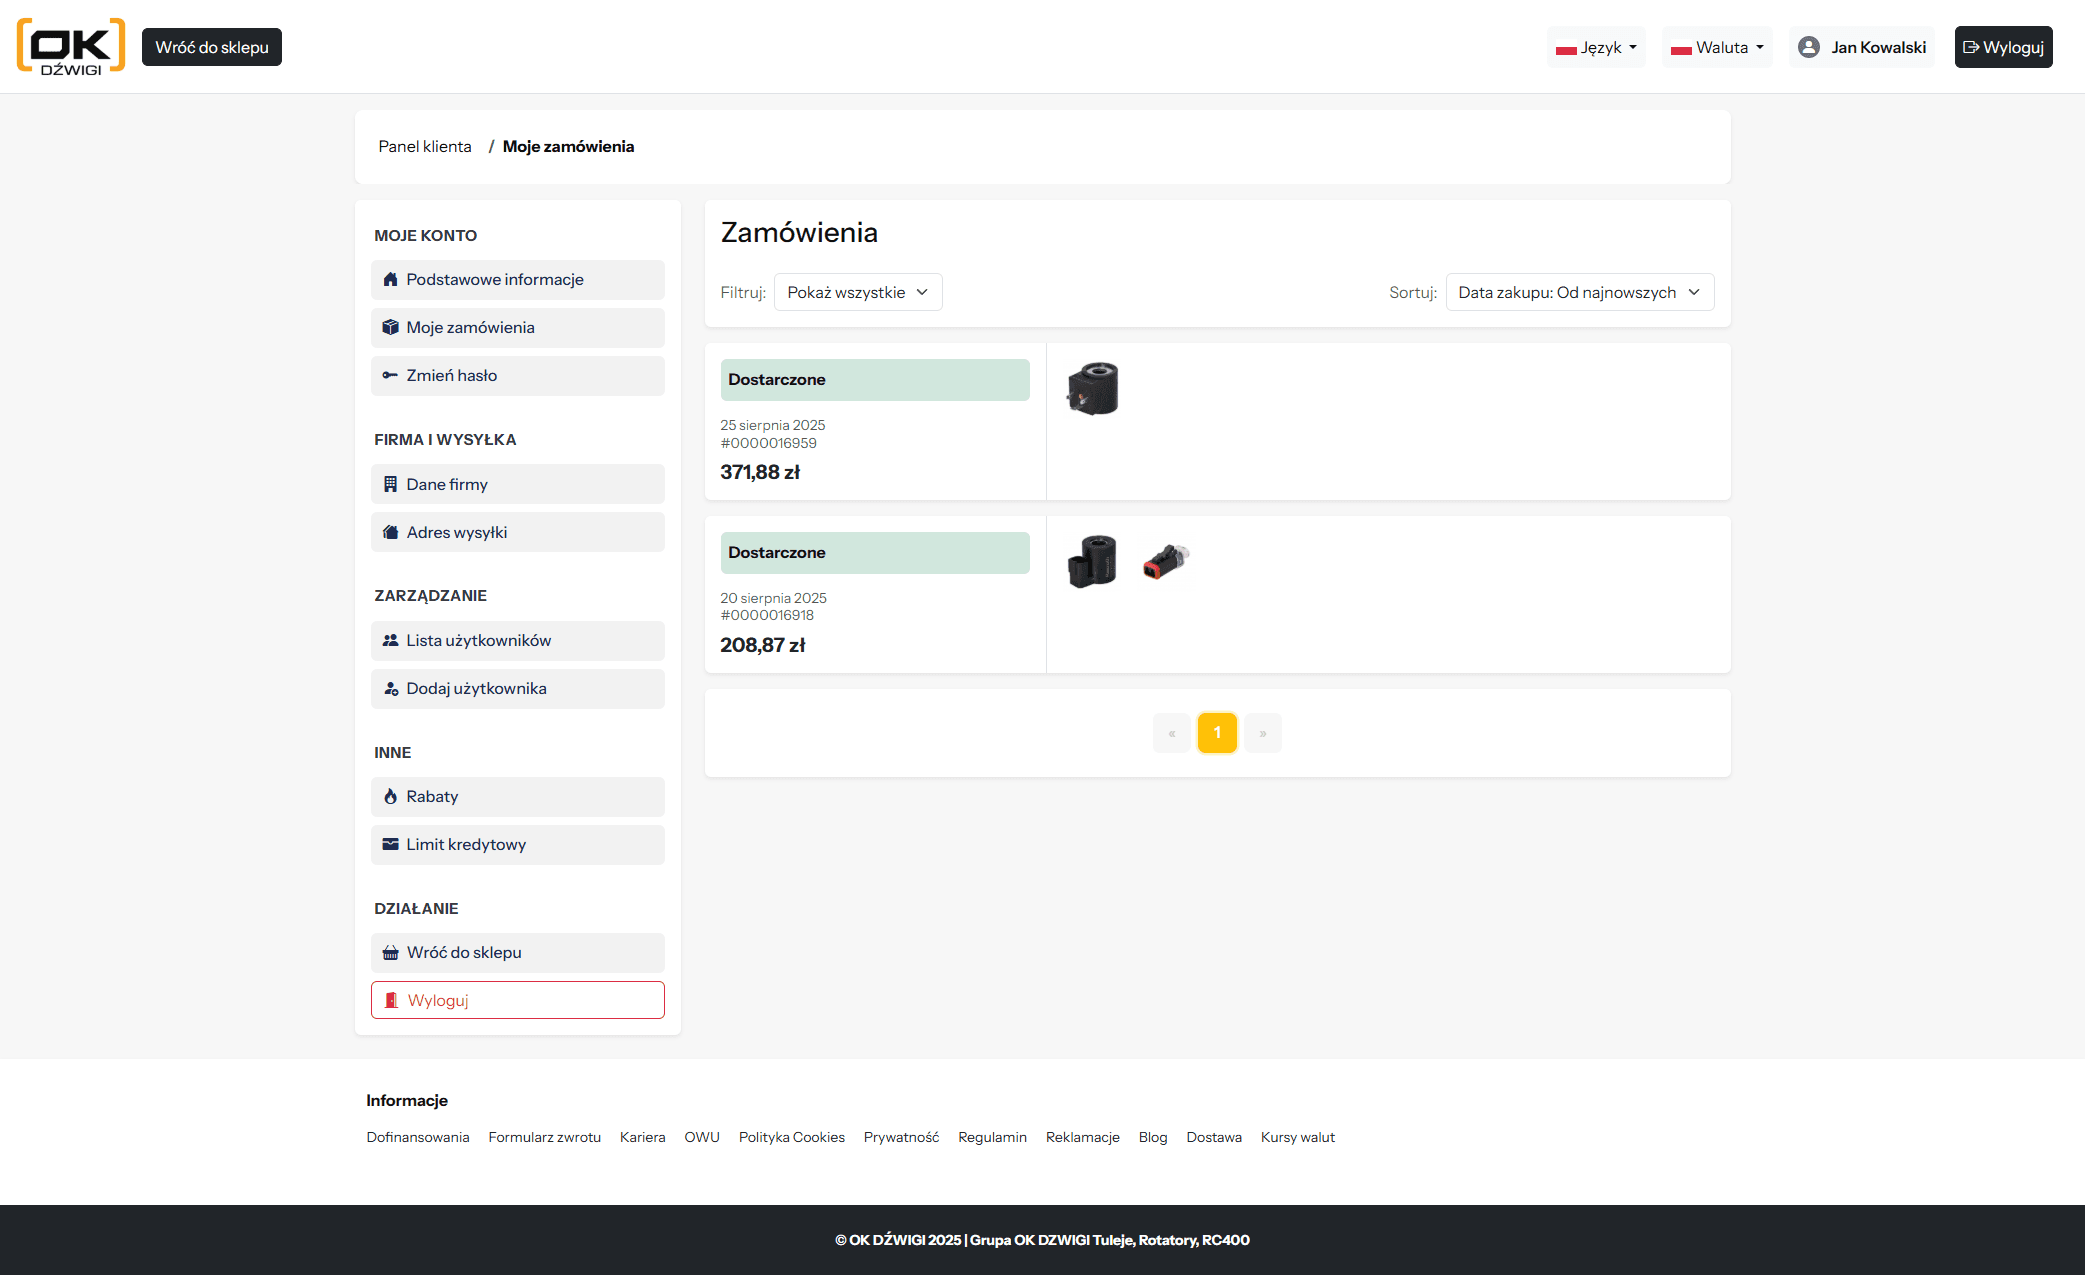Image resolution: width=2085 pixels, height=1275 pixels.
Task: Select the home icon beside Podstawowe informacje
Action: [x=391, y=280]
